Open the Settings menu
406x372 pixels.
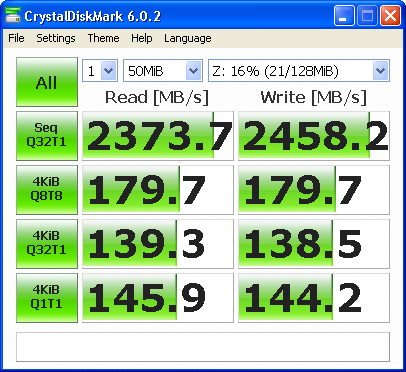(56, 38)
